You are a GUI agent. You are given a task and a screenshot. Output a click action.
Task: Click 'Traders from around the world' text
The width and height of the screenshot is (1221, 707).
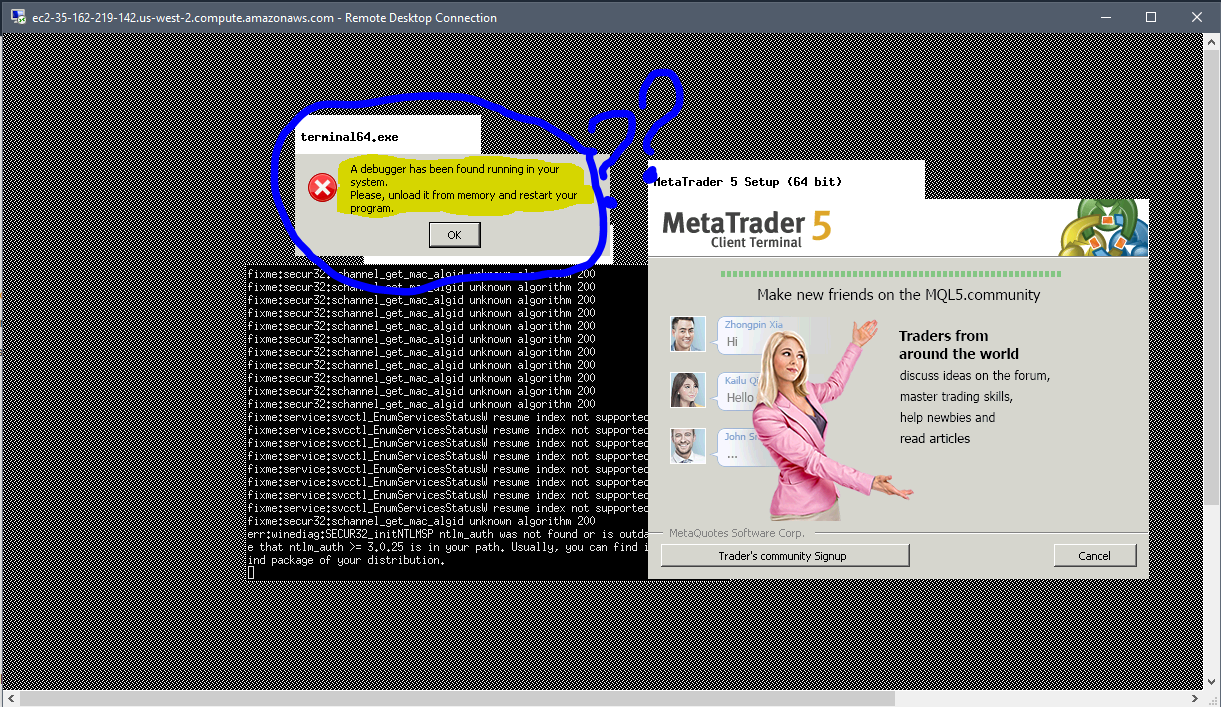[959, 345]
